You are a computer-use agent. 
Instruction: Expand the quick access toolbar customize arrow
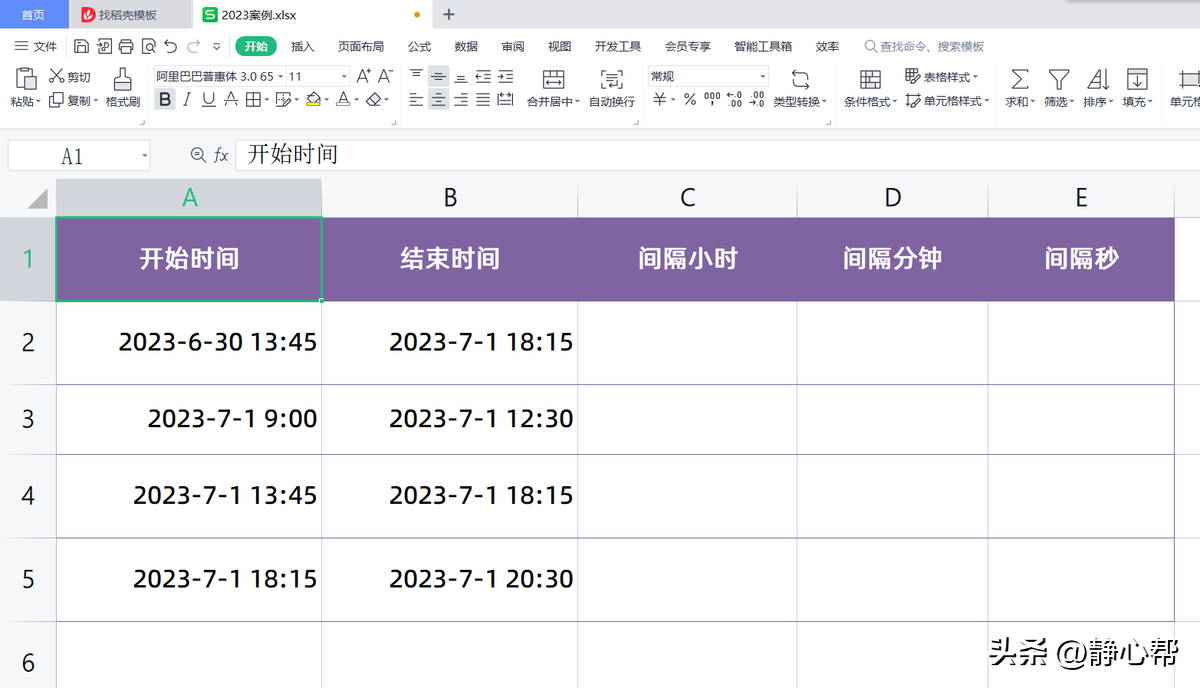pos(216,46)
